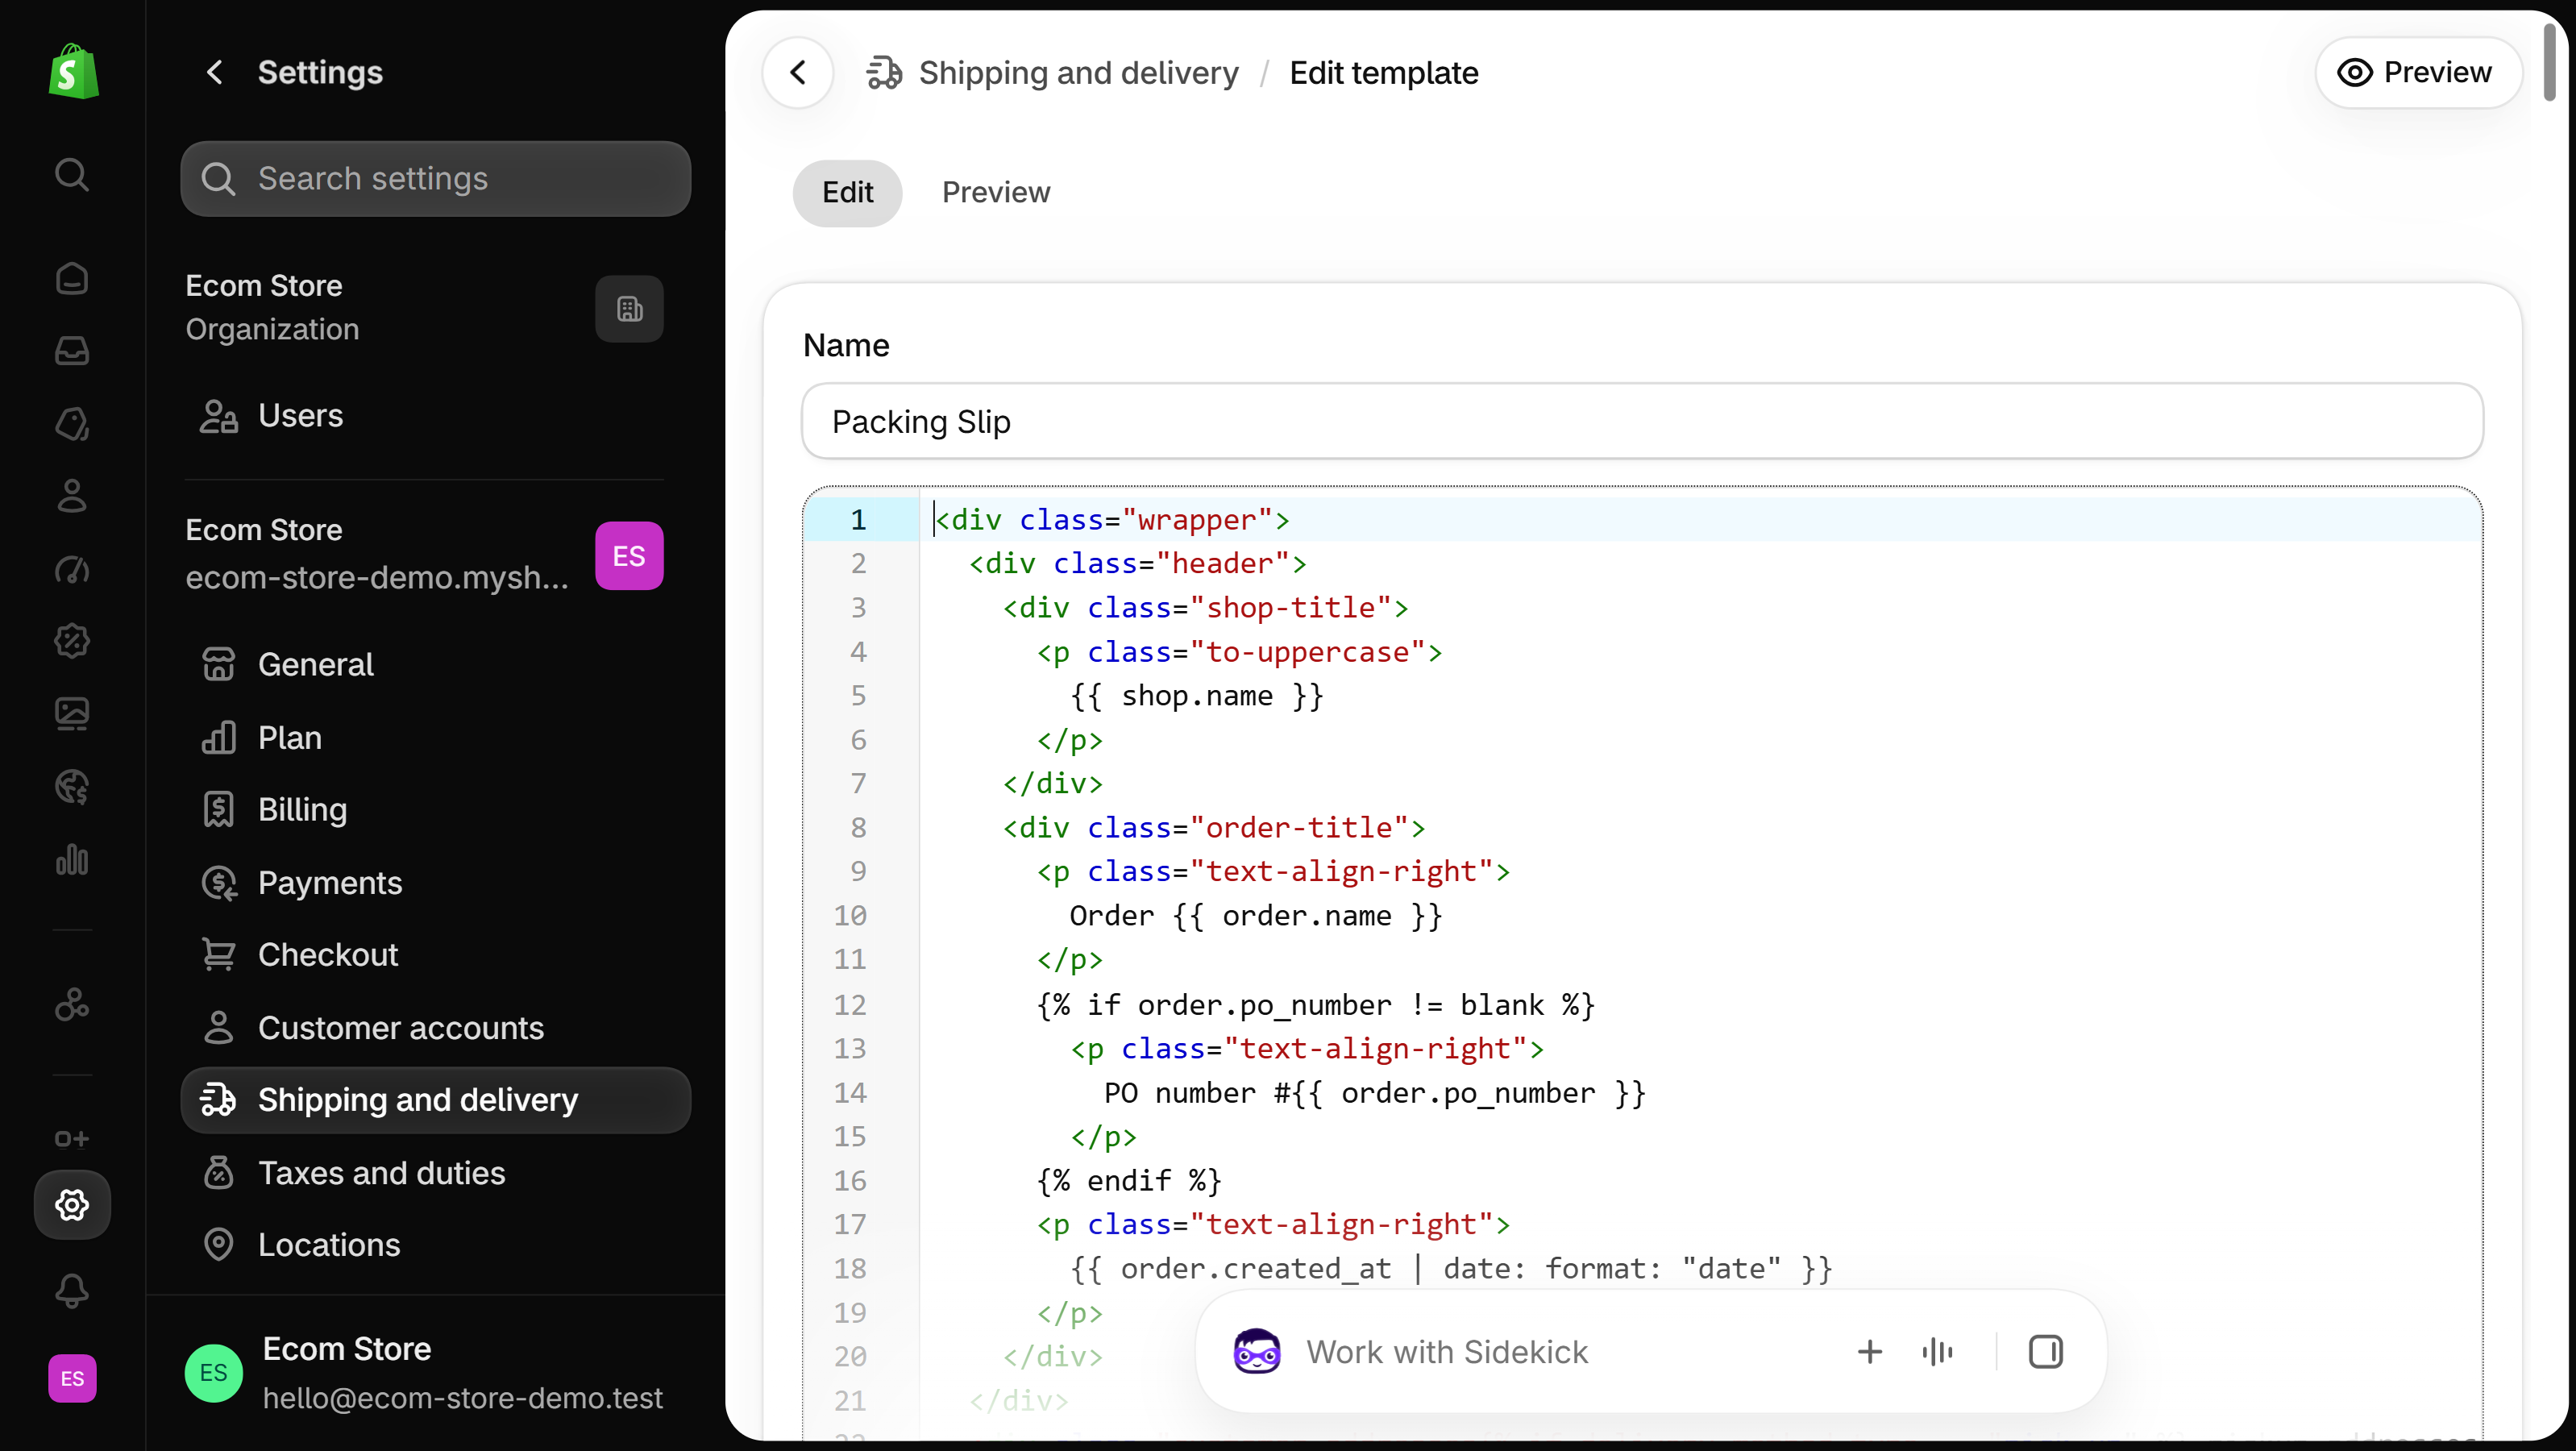This screenshot has width=2576, height=1451.
Task: Open Checkout settings
Action: [436, 955]
